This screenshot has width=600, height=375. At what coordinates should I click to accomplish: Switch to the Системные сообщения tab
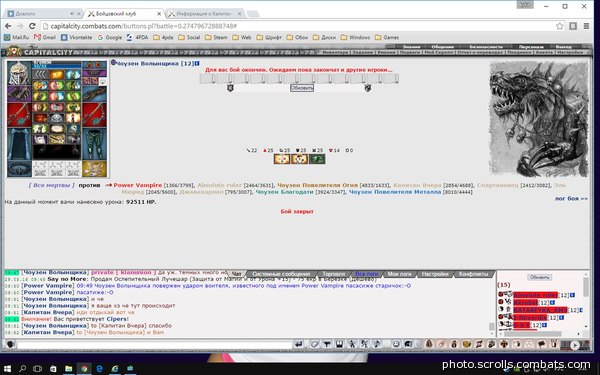[x=281, y=274]
